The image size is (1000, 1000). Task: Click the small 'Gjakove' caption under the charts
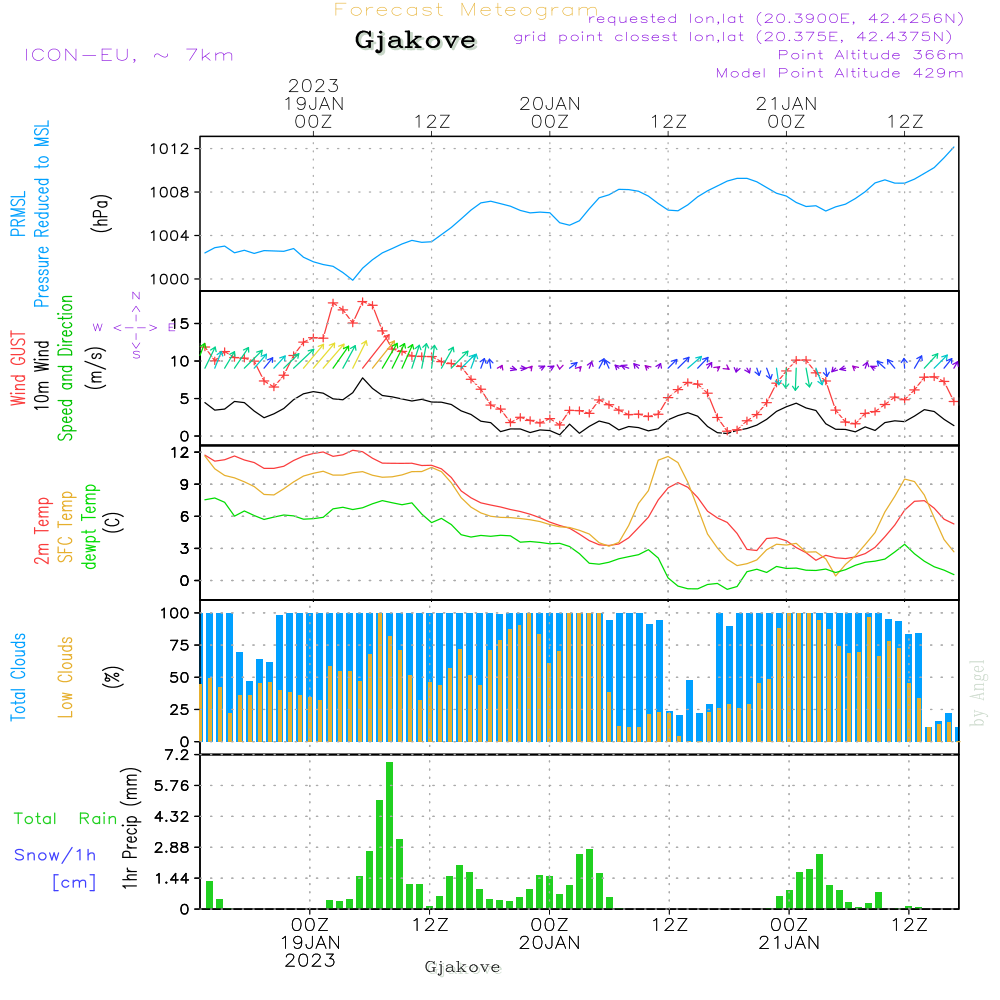462,967
